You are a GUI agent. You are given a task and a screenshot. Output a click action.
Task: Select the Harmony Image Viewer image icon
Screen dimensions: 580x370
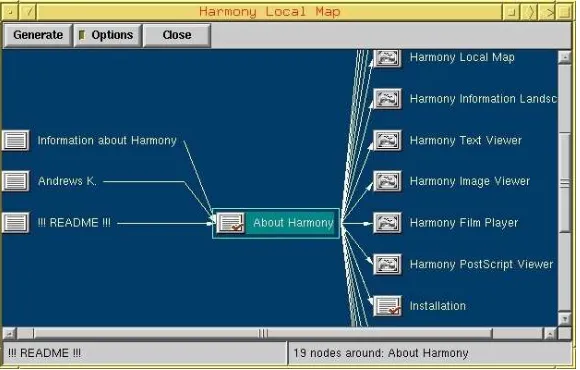(387, 181)
